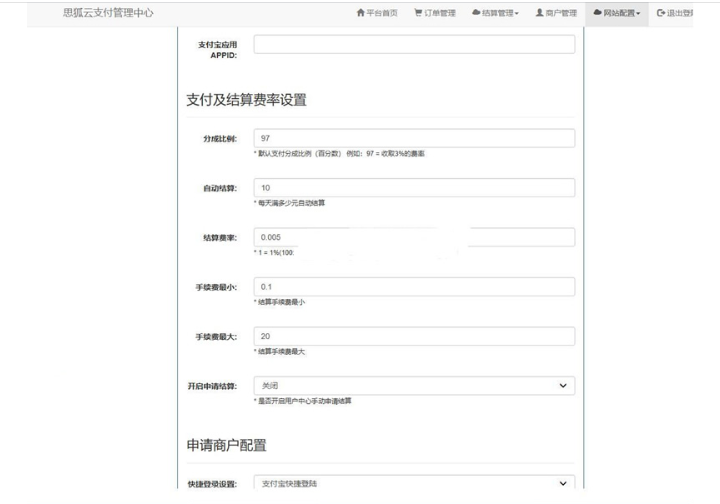Open the 思狐云支付管理中心 brand link
The width and height of the screenshot is (720, 504).
(x=108, y=13)
